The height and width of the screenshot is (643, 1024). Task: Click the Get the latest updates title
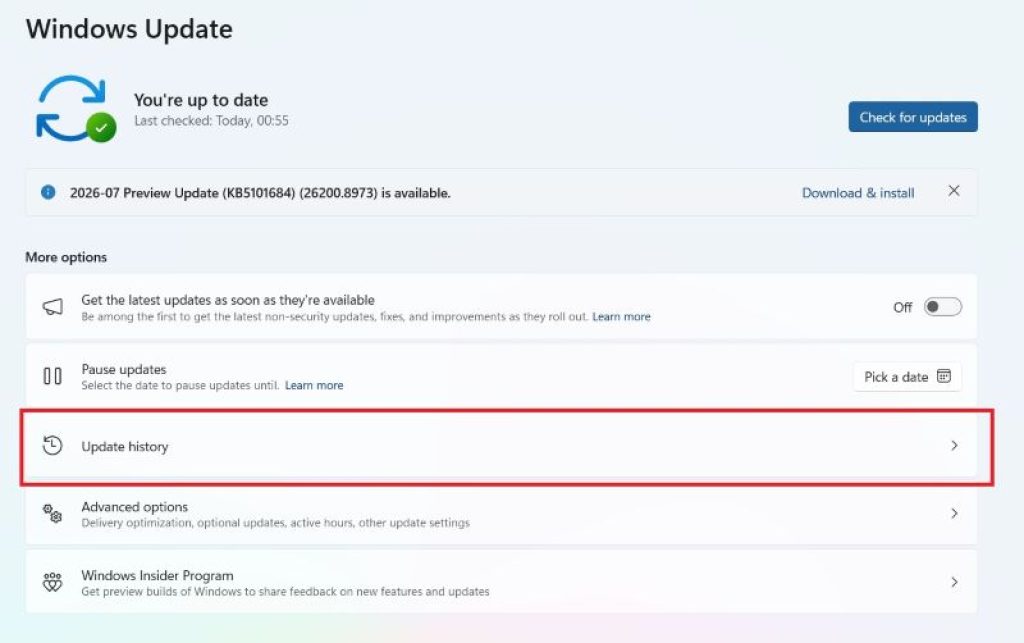(x=228, y=300)
